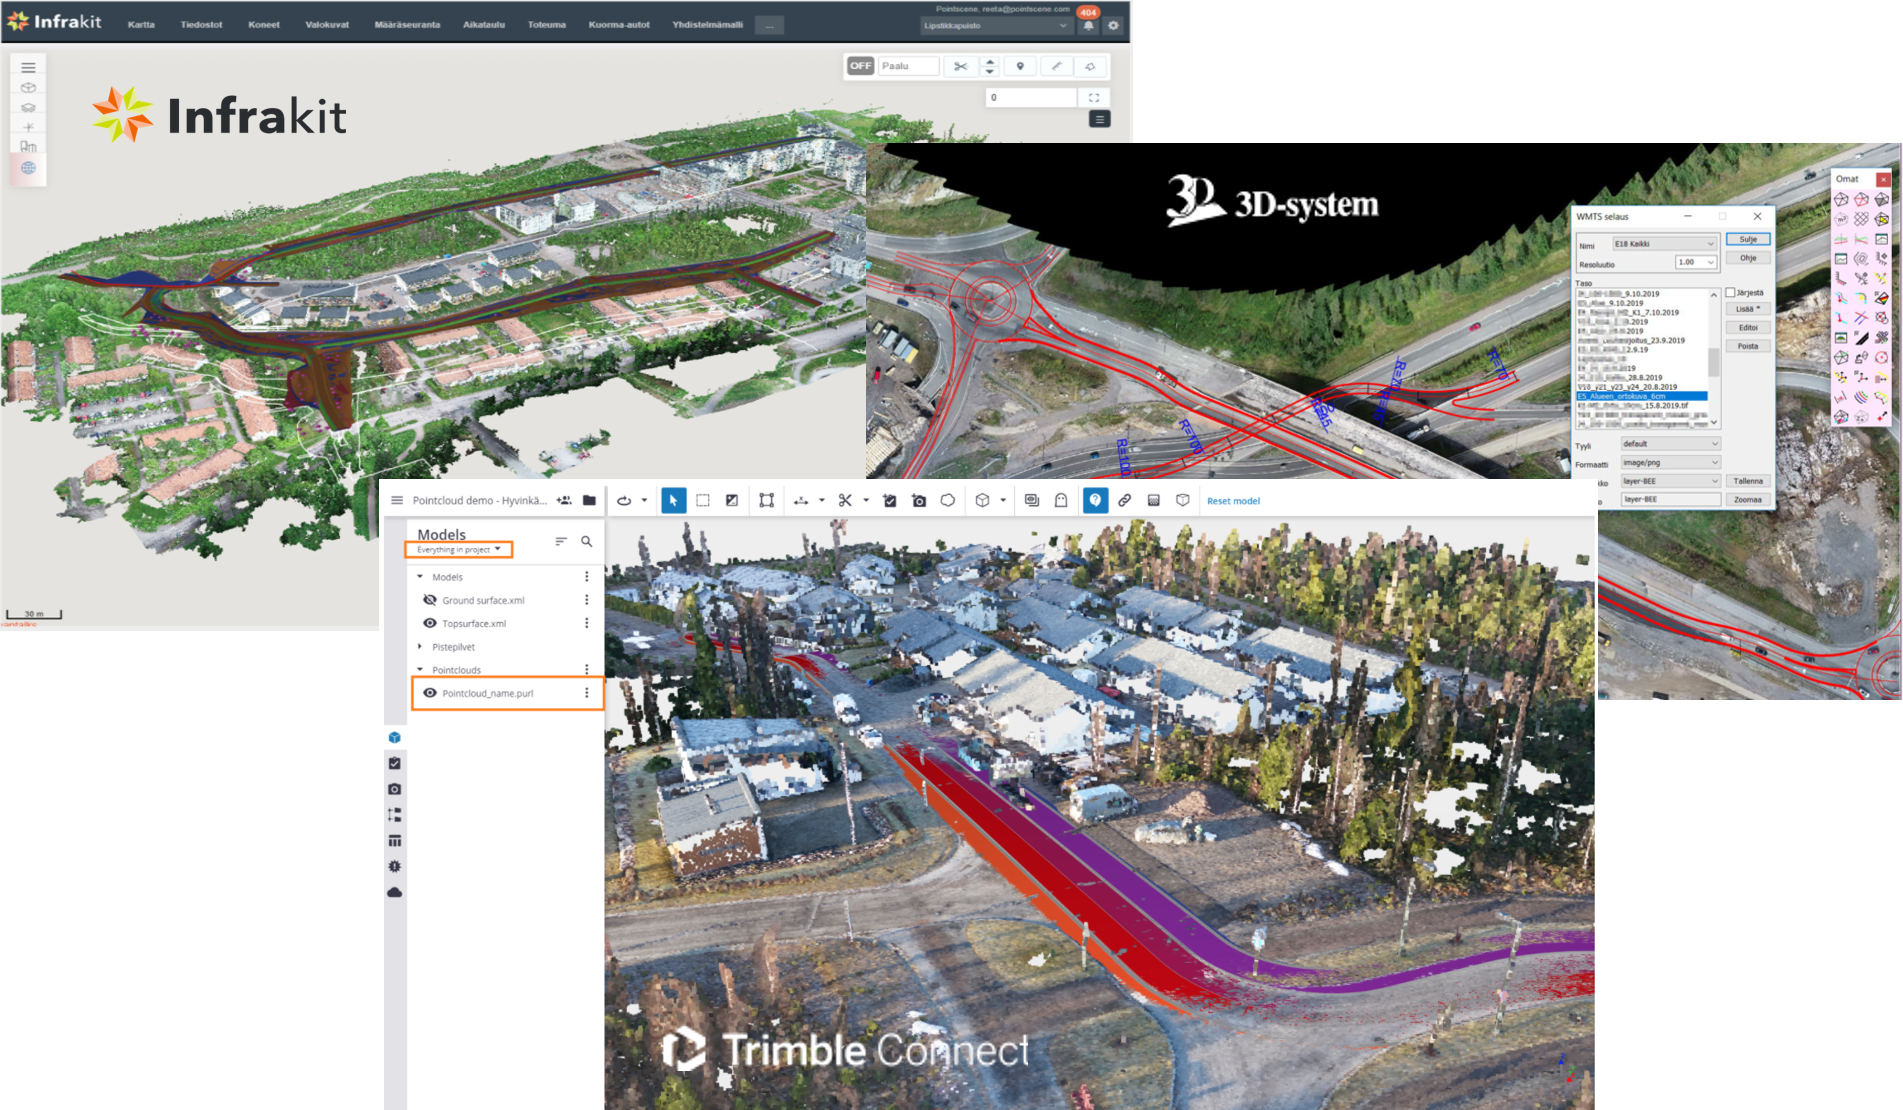Open the folder icon next to project title
The image size is (1903, 1110).
589,500
